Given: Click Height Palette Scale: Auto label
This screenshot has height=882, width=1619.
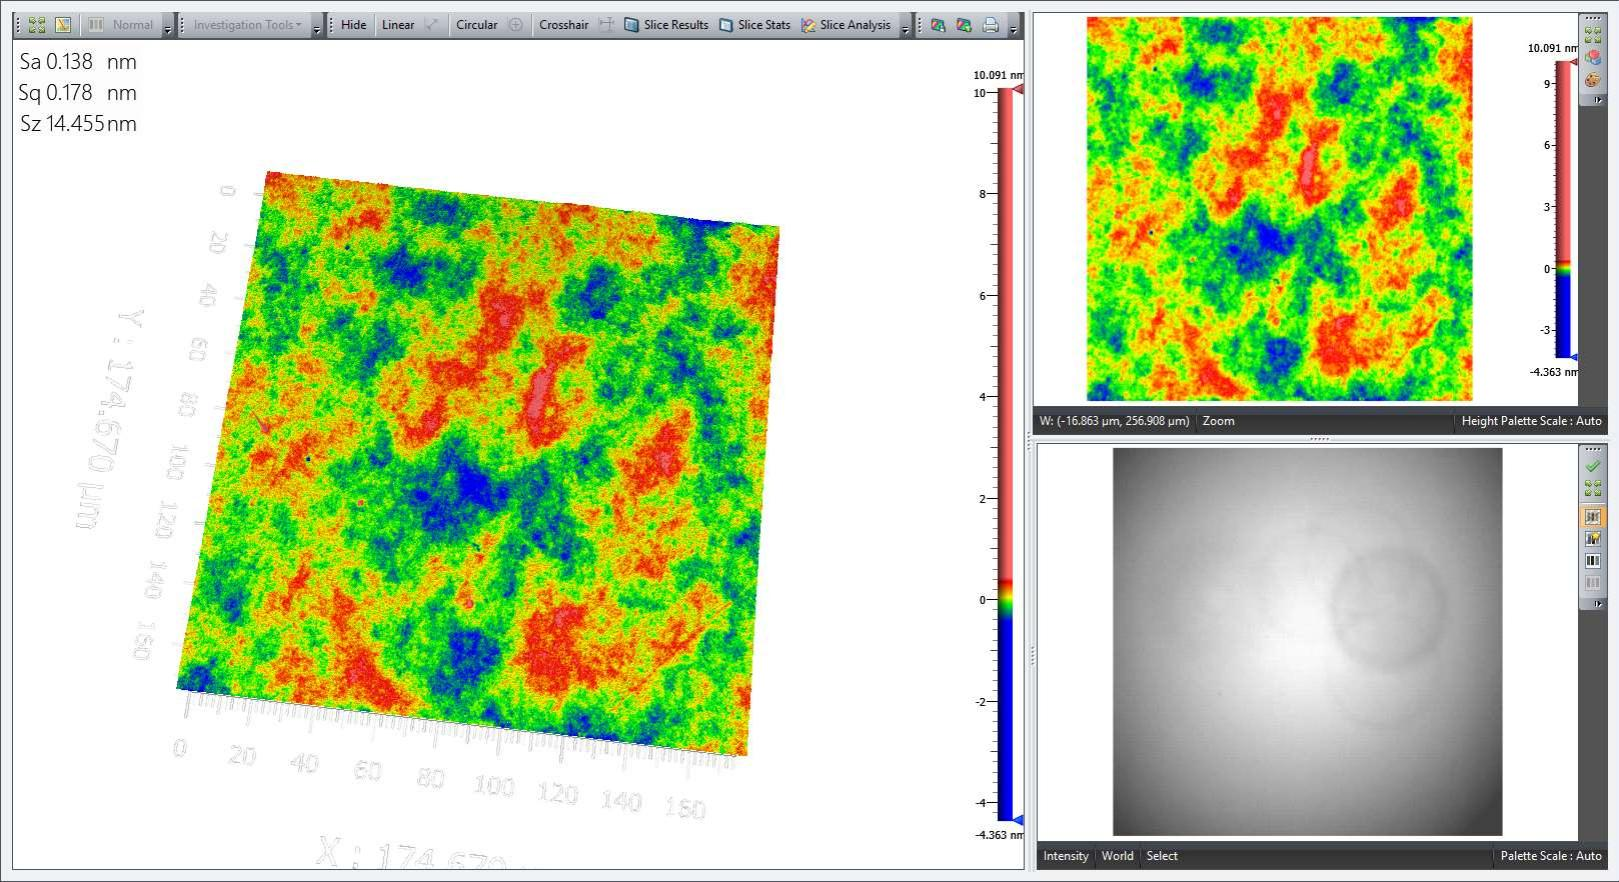Looking at the screenshot, I should coord(1530,421).
